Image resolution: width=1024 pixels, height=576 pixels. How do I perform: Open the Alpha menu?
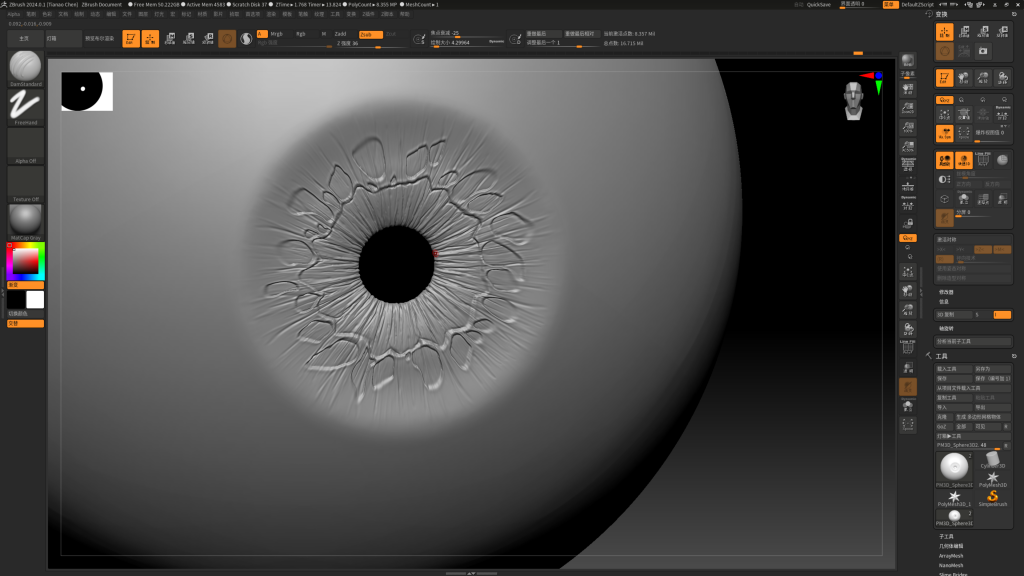[13, 14]
